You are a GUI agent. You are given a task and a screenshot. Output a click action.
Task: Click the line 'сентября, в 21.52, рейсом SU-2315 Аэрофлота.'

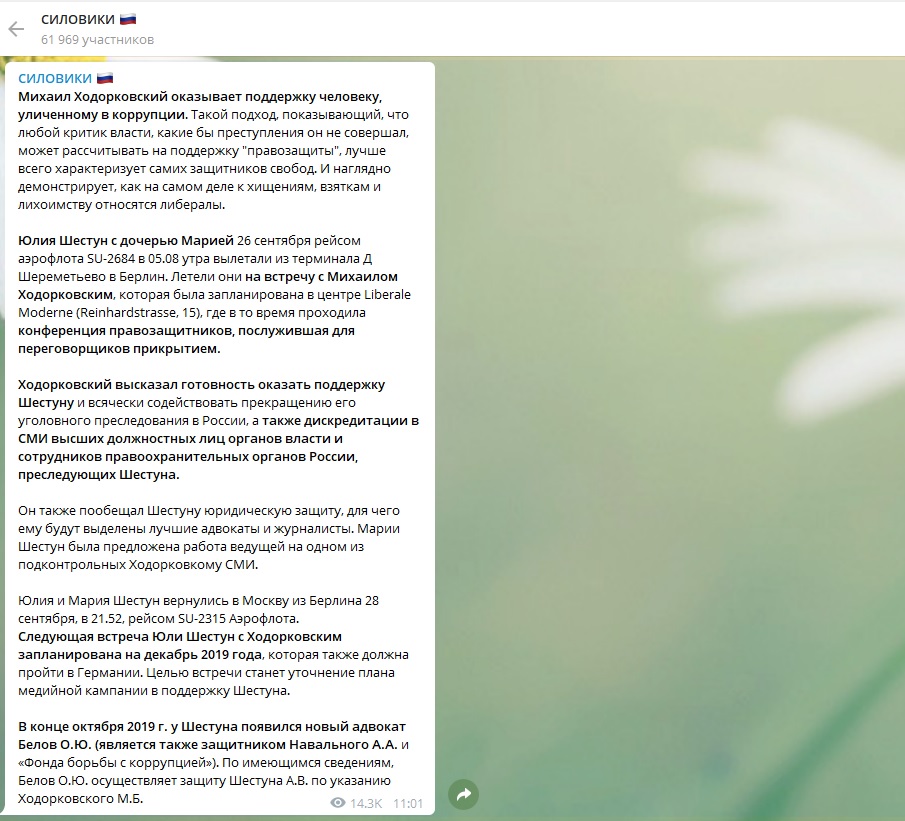[159, 618]
